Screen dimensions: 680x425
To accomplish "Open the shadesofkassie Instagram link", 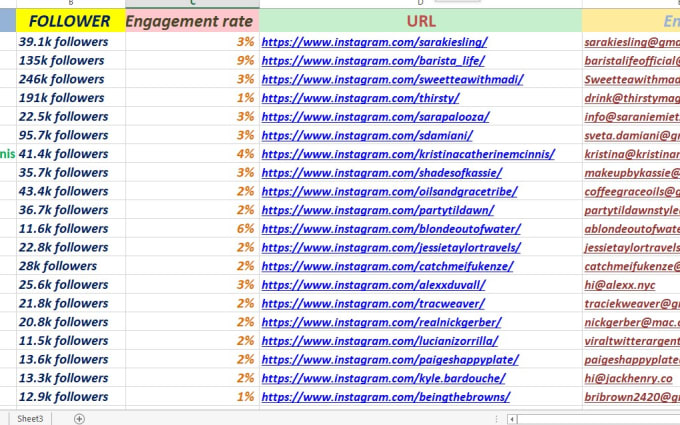I will pos(382,173).
